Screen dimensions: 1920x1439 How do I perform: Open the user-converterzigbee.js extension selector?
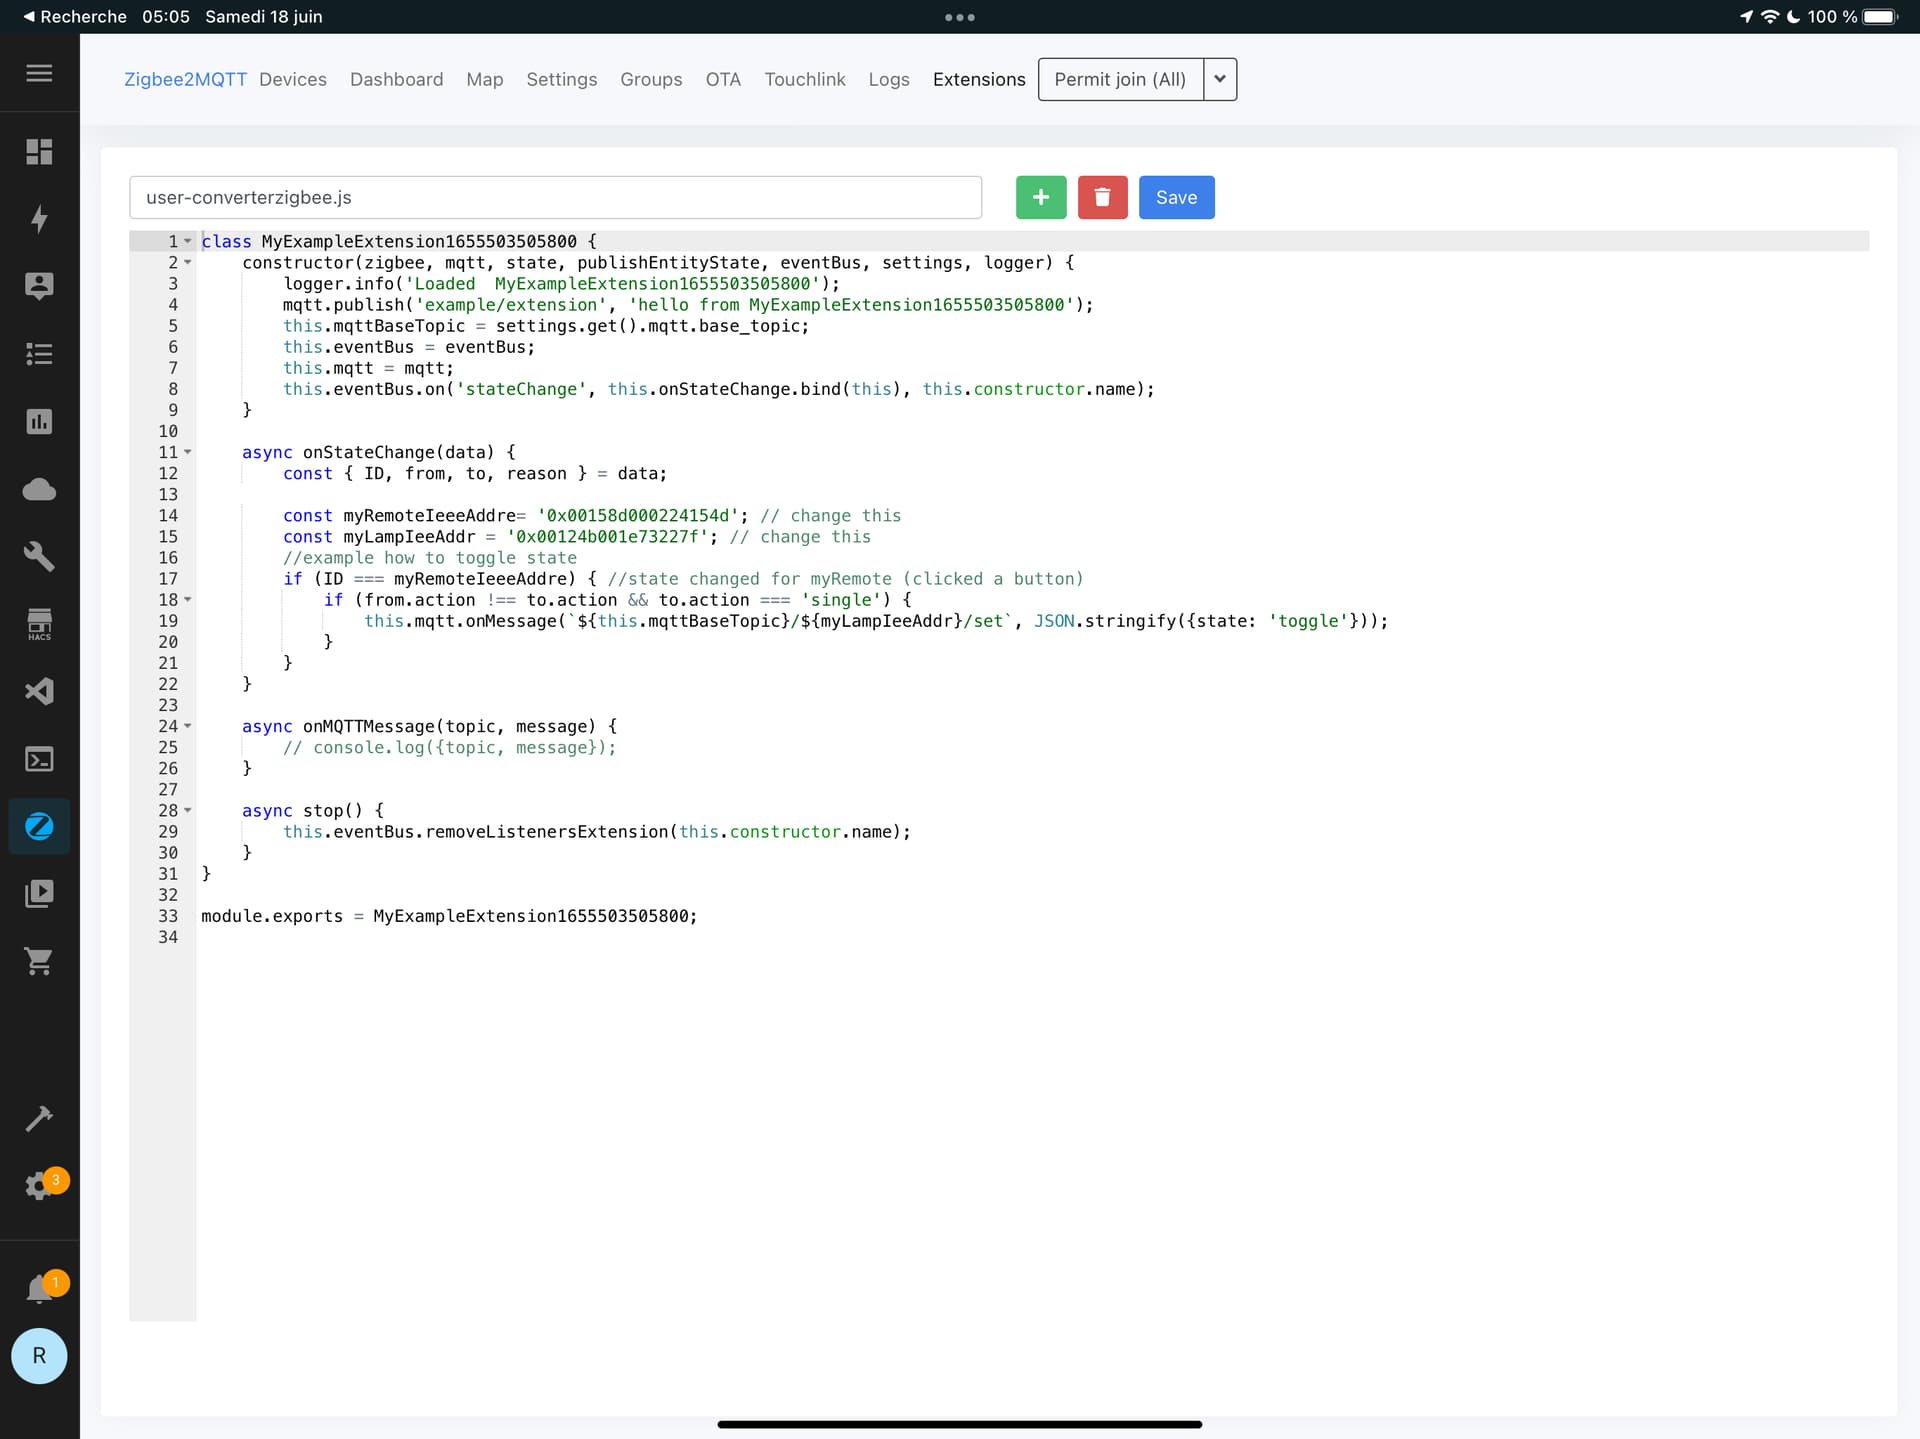[x=555, y=197]
